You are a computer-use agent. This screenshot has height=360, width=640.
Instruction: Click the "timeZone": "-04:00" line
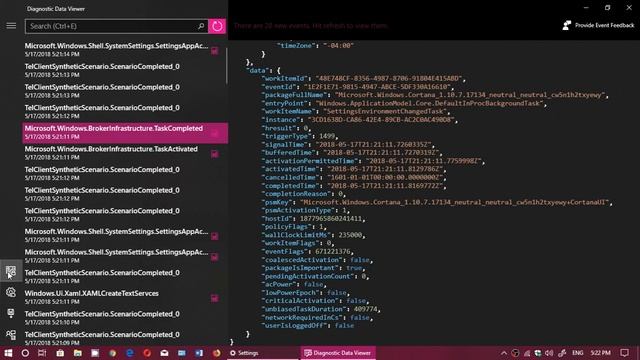coord(315,45)
